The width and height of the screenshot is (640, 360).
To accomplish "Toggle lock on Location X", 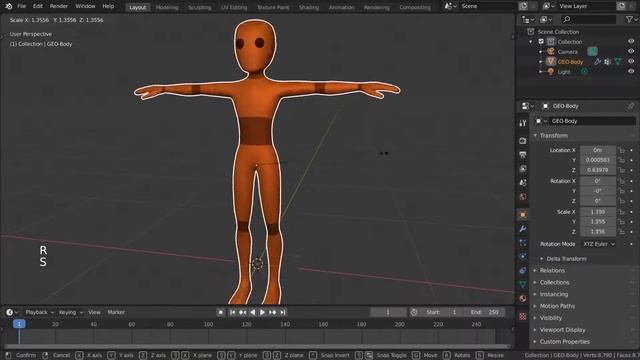I will click(622, 150).
